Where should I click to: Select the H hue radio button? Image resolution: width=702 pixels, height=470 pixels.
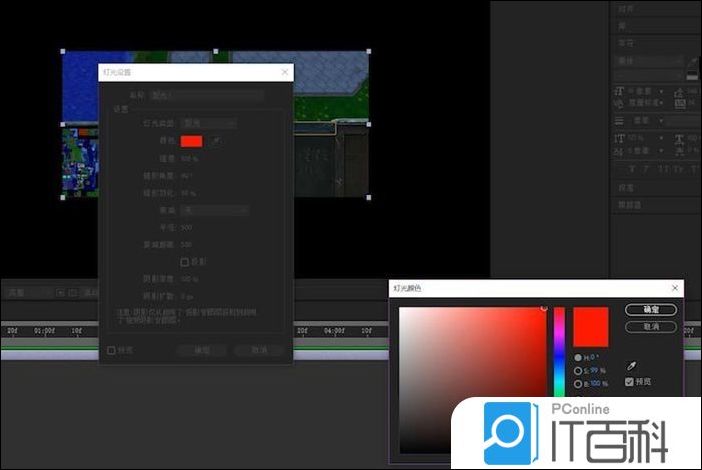click(x=578, y=358)
